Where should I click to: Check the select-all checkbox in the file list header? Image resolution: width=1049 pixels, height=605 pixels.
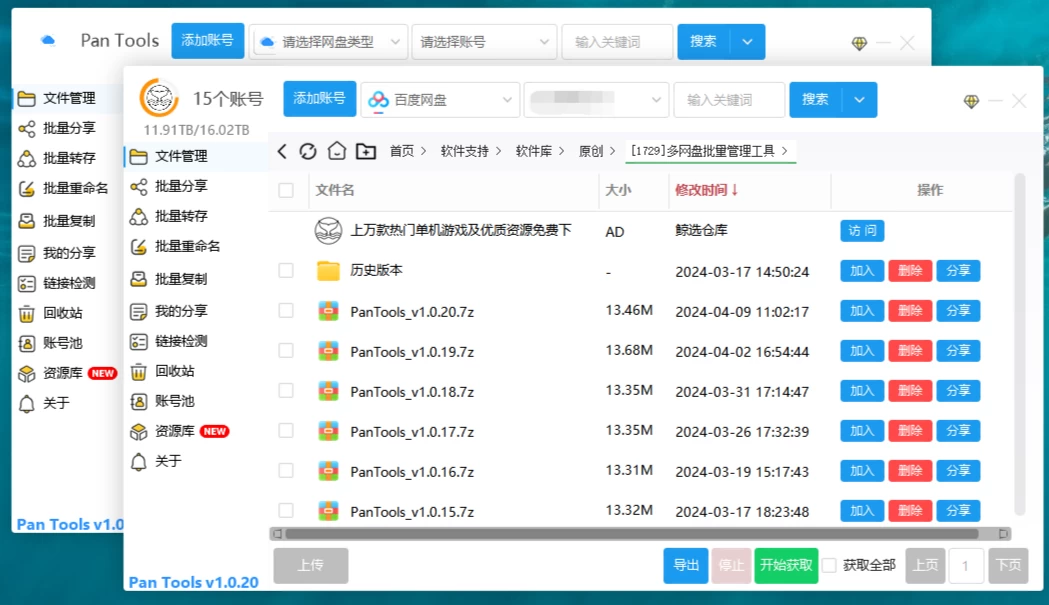[x=285, y=190]
